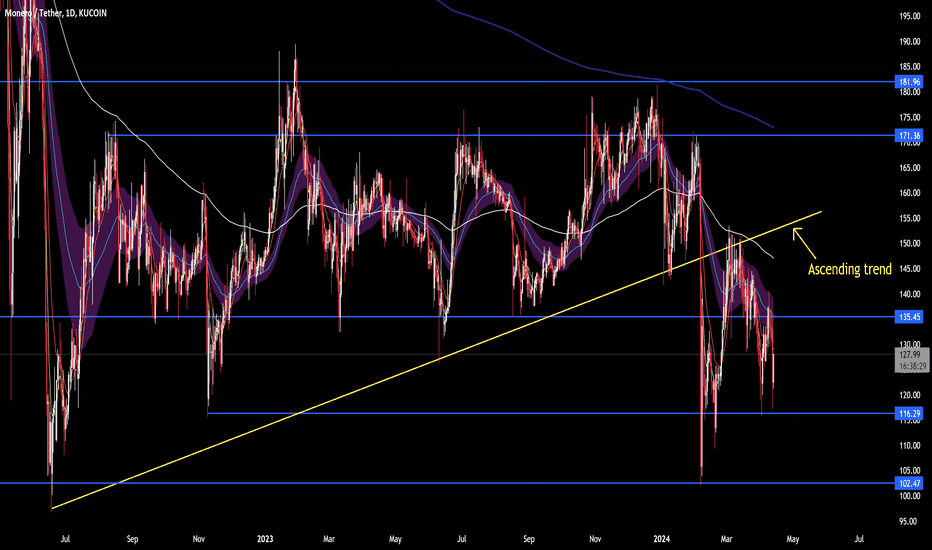Click the Nov label next to 2023
Viewport: 932px width, 550px height.
click(199, 539)
